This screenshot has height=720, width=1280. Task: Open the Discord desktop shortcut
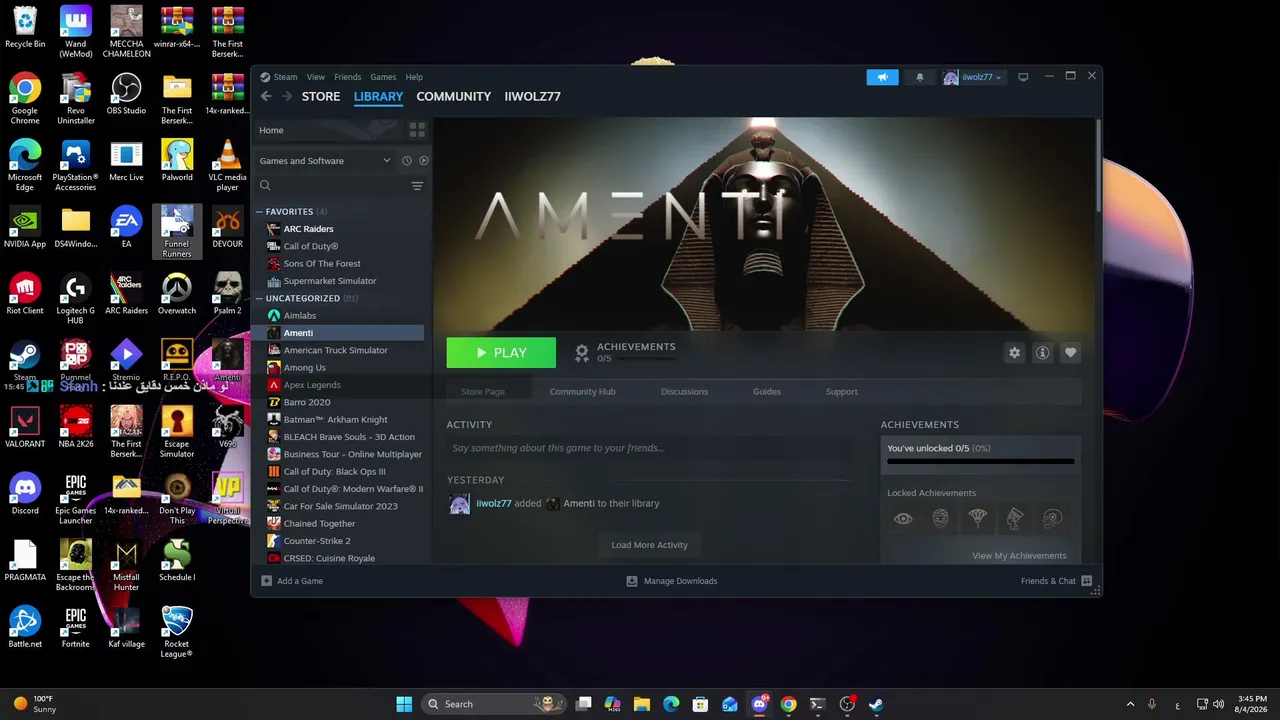[x=25, y=495]
